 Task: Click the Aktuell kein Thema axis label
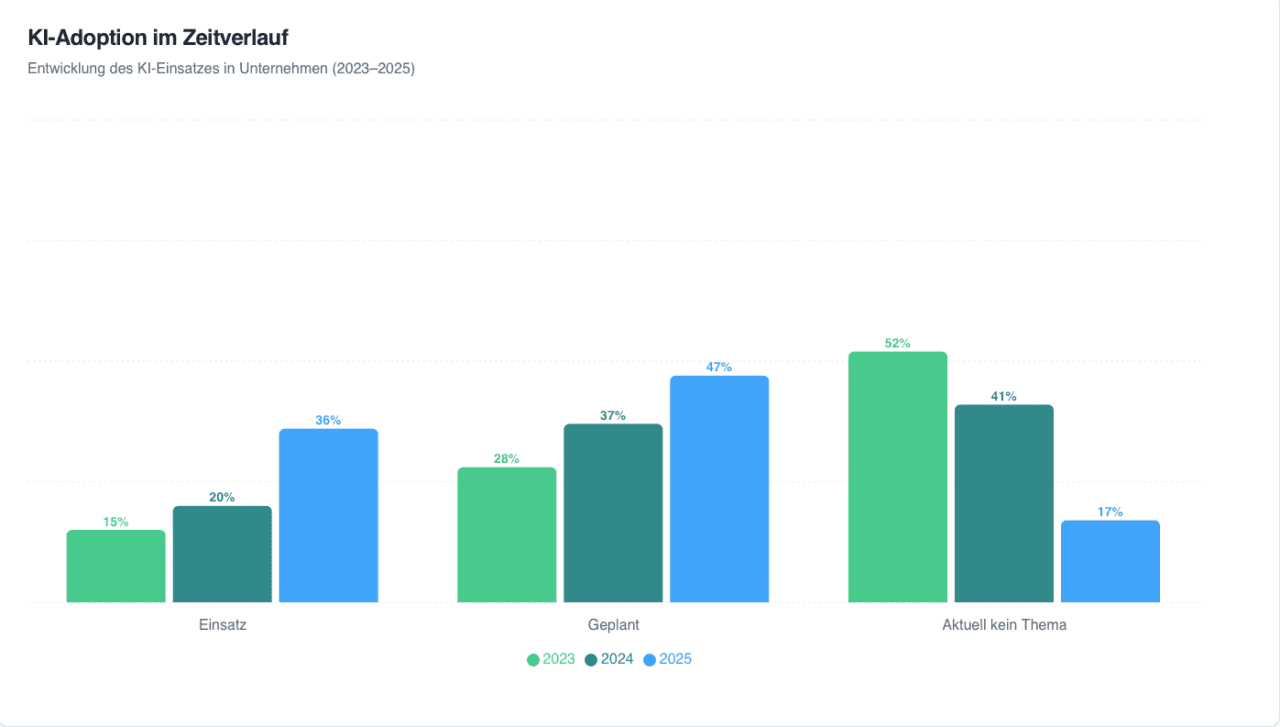(x=1004, y=625)
